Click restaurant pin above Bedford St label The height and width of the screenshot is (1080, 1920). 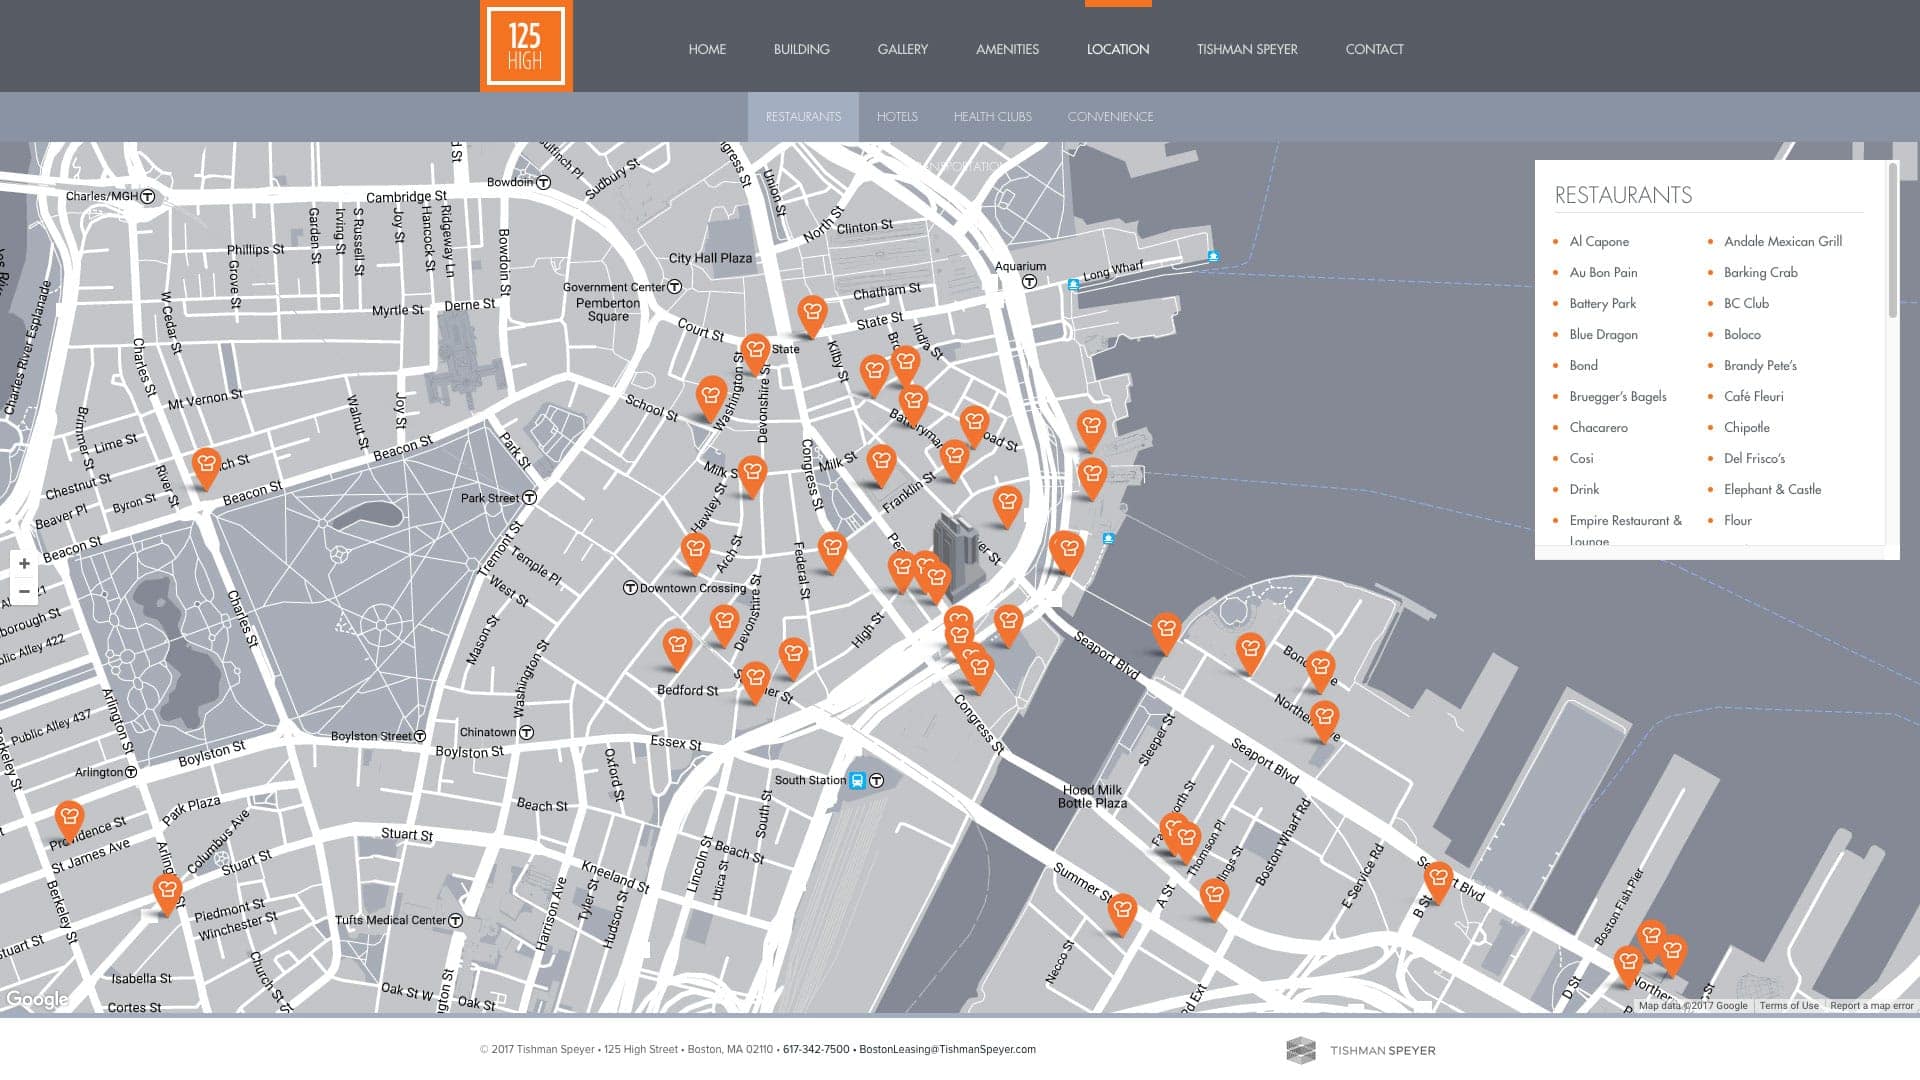677,647
